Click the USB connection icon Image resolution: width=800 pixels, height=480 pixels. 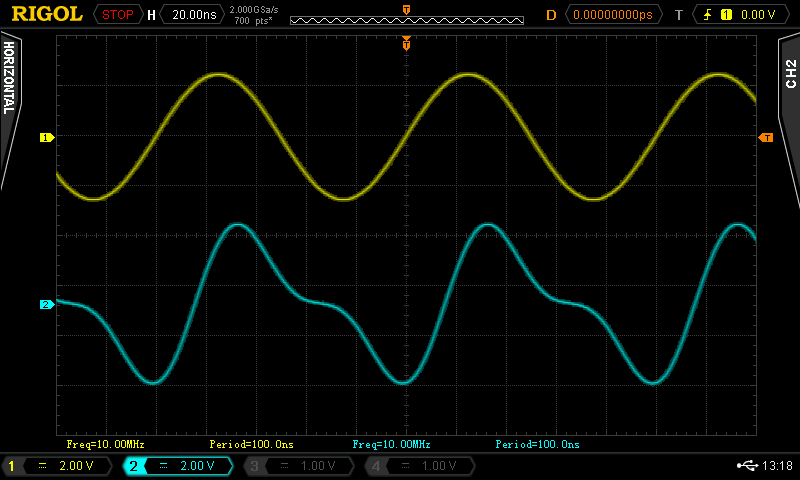747,465
